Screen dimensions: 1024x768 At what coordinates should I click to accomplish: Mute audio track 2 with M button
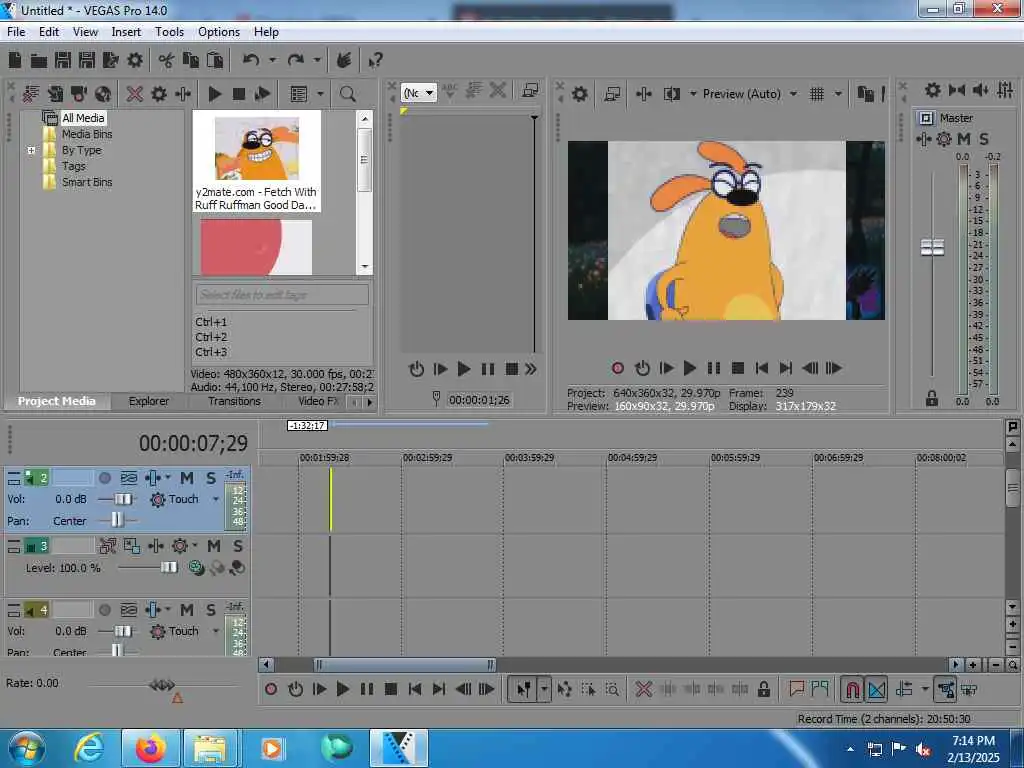[187, 479]
